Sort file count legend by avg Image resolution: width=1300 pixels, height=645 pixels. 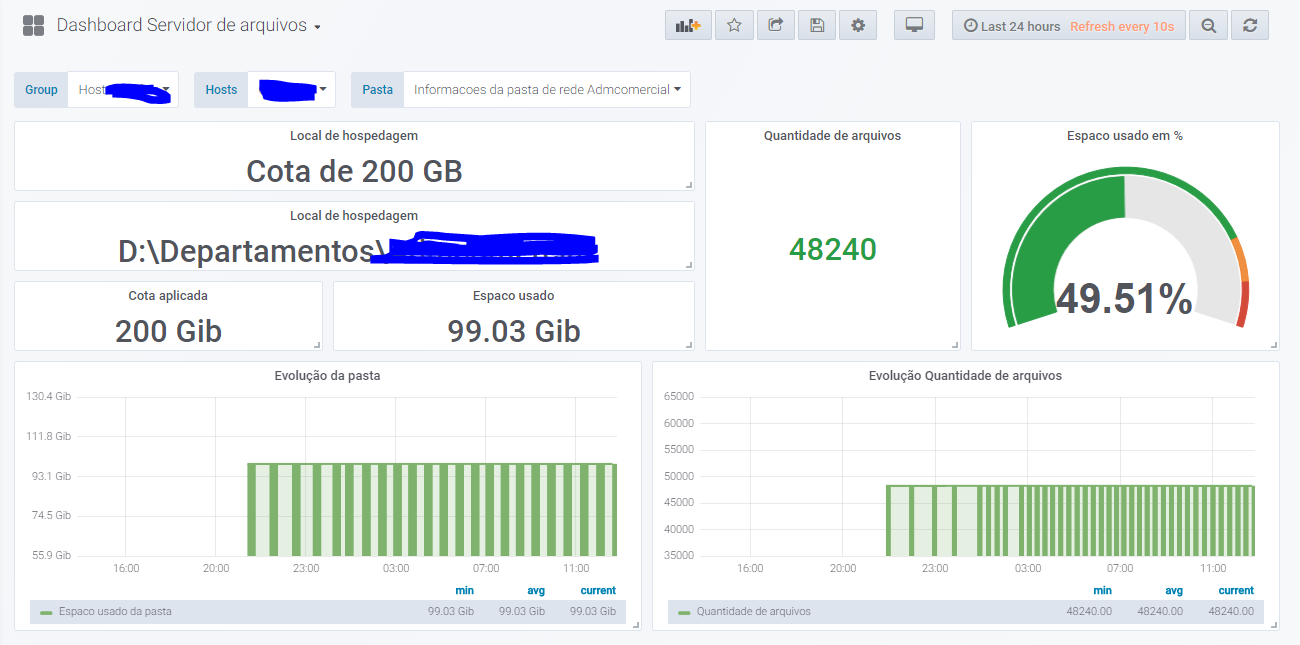click(1174, 591)
